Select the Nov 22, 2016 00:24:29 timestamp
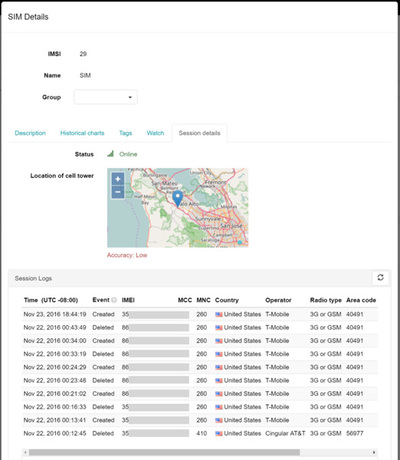 click(55, 367)
